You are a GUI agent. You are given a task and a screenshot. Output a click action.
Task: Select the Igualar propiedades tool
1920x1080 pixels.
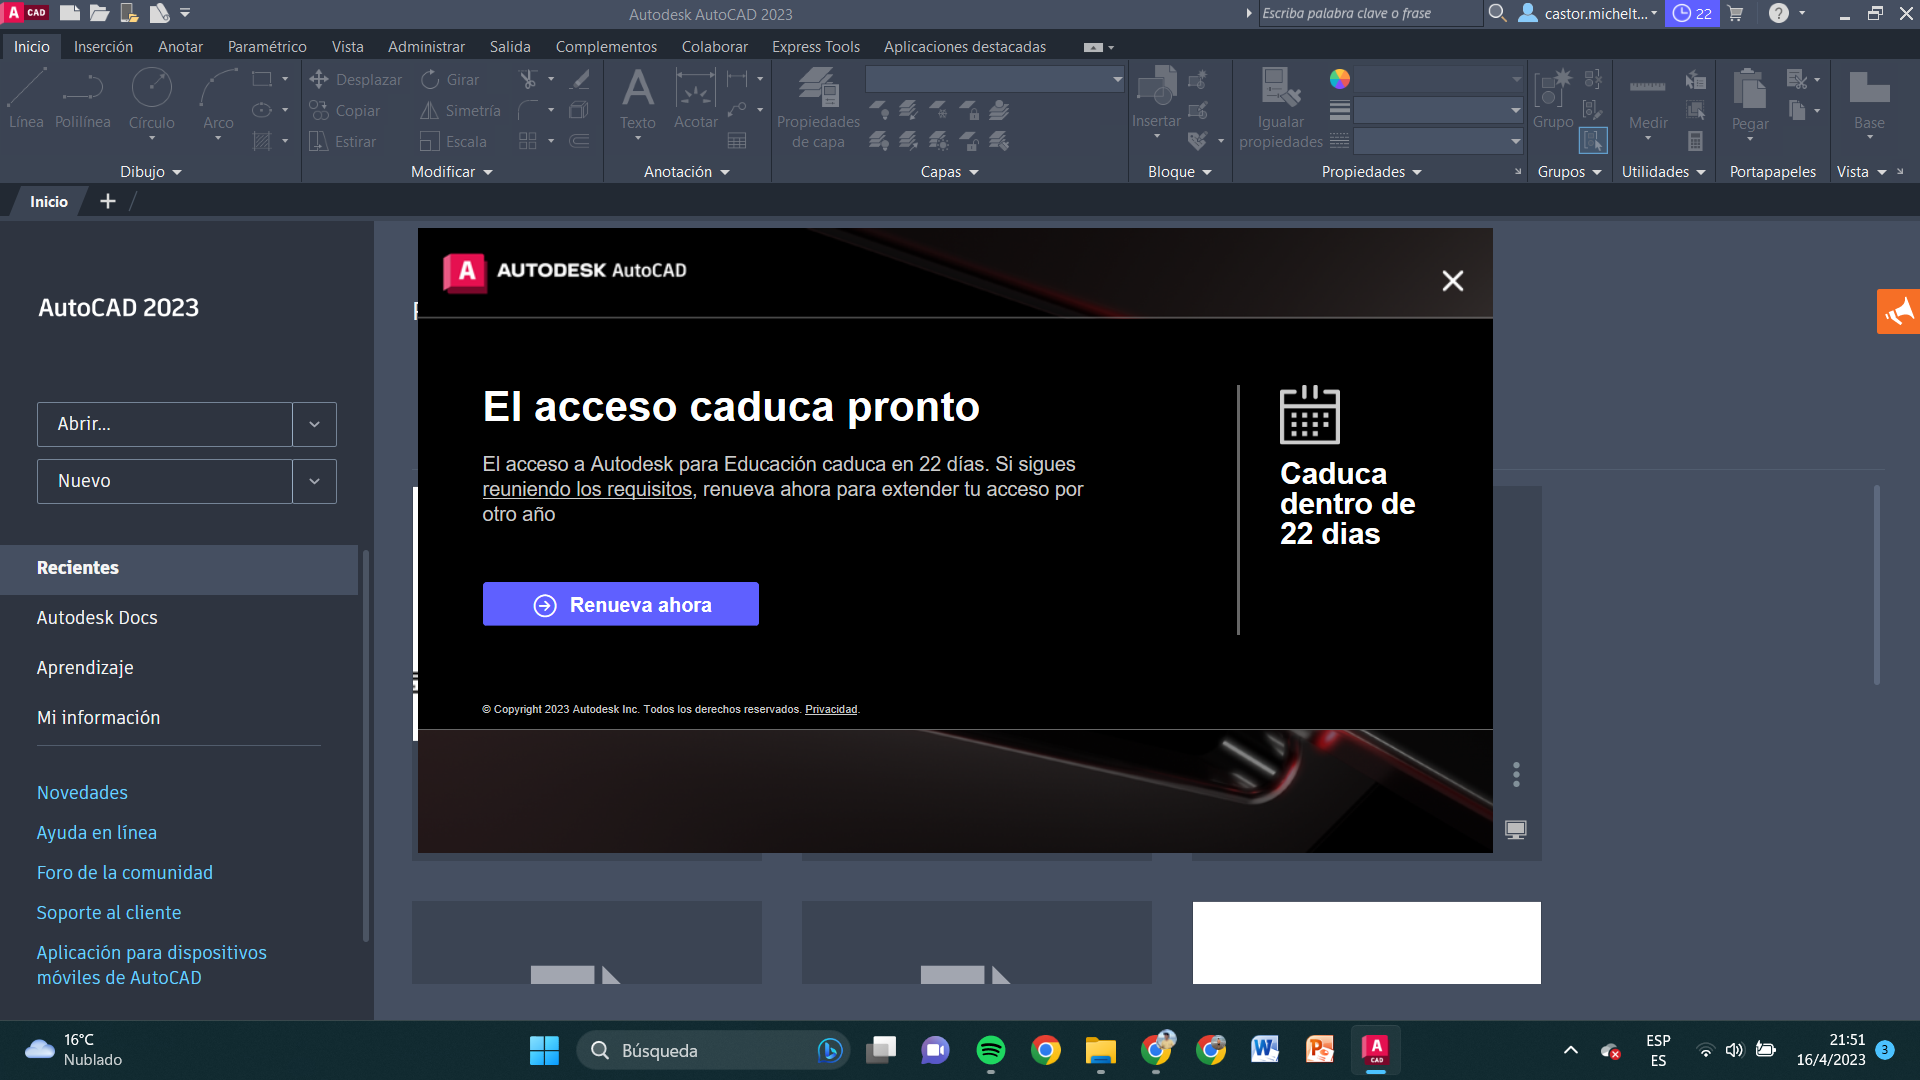1280,105
